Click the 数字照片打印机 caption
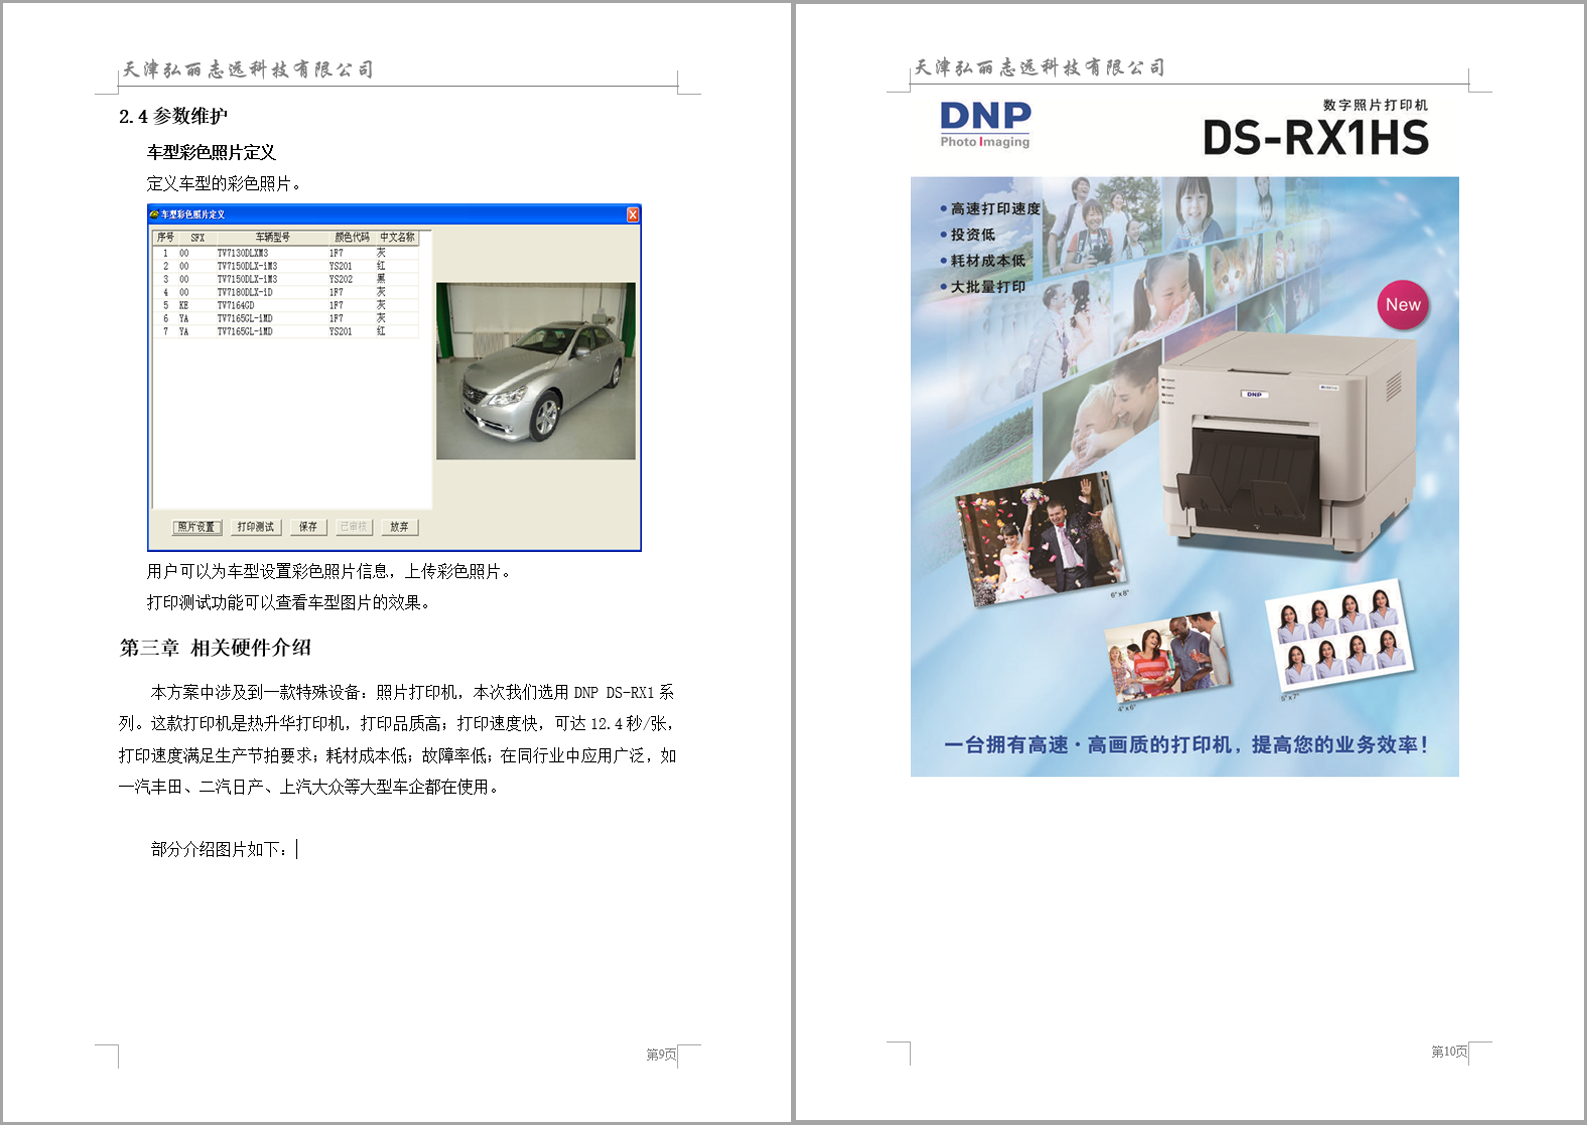 pos(1375,105)
